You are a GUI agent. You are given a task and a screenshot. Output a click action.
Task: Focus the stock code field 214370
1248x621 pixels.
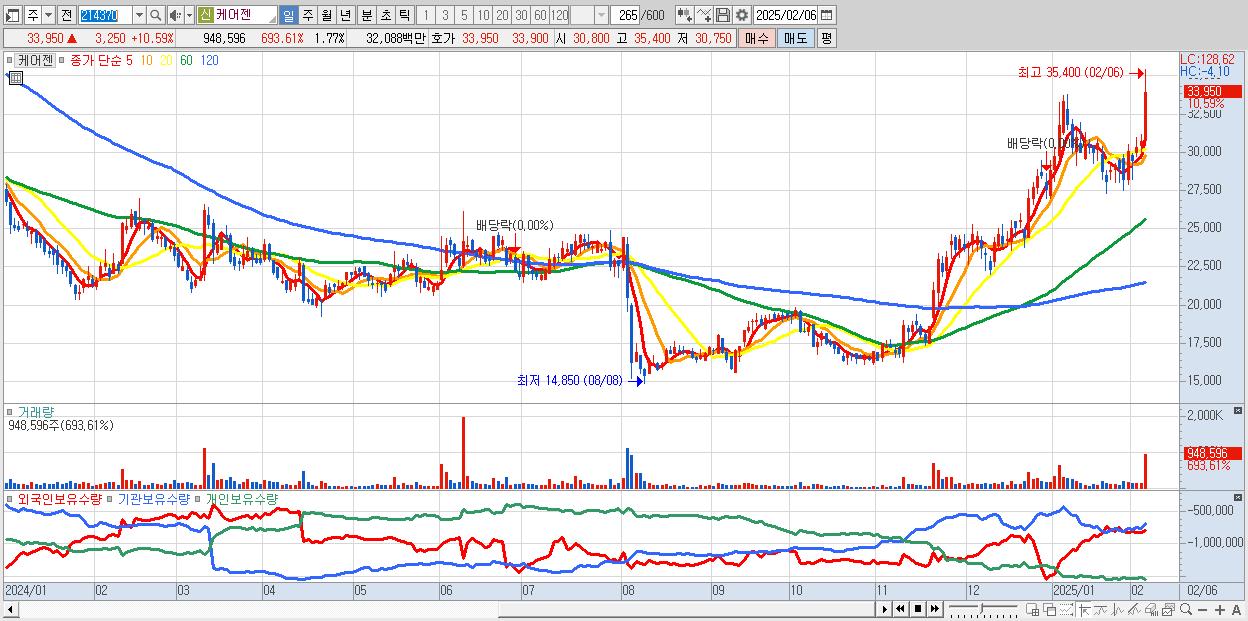[x=105, y=15]
